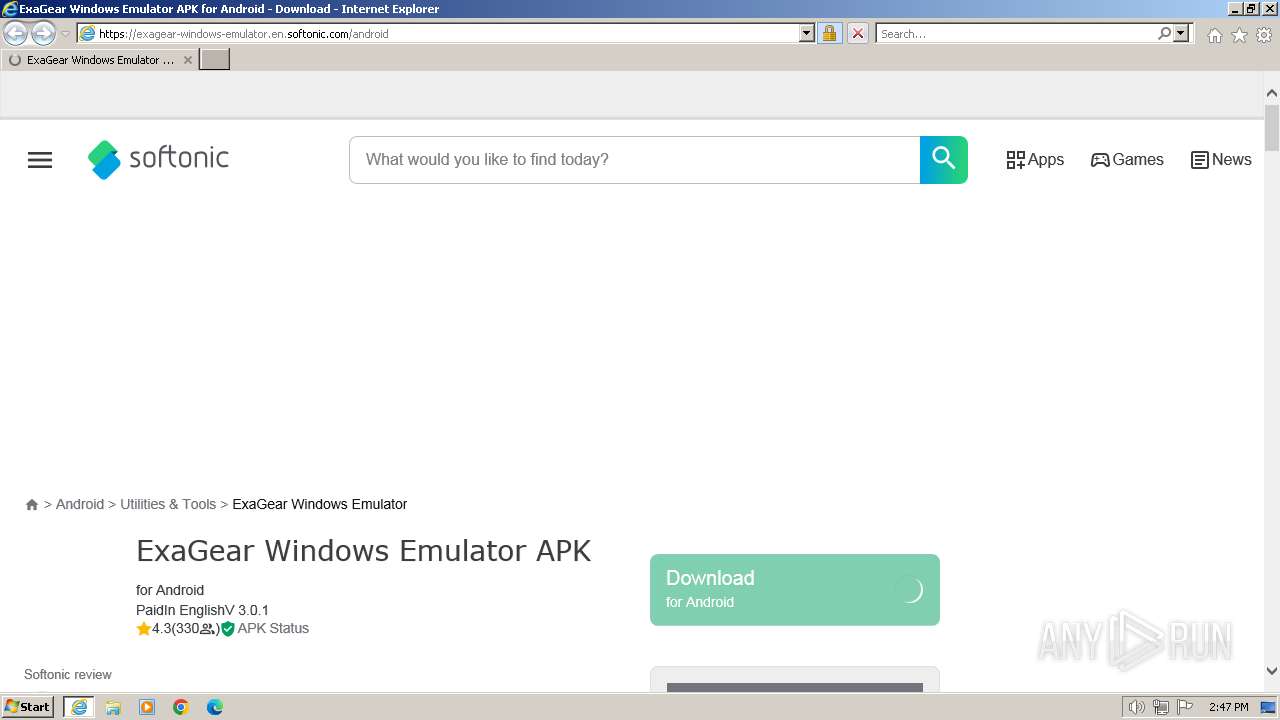Click the Download for Android button
The width and height of the screenshot is (1280, 720).
795,590
